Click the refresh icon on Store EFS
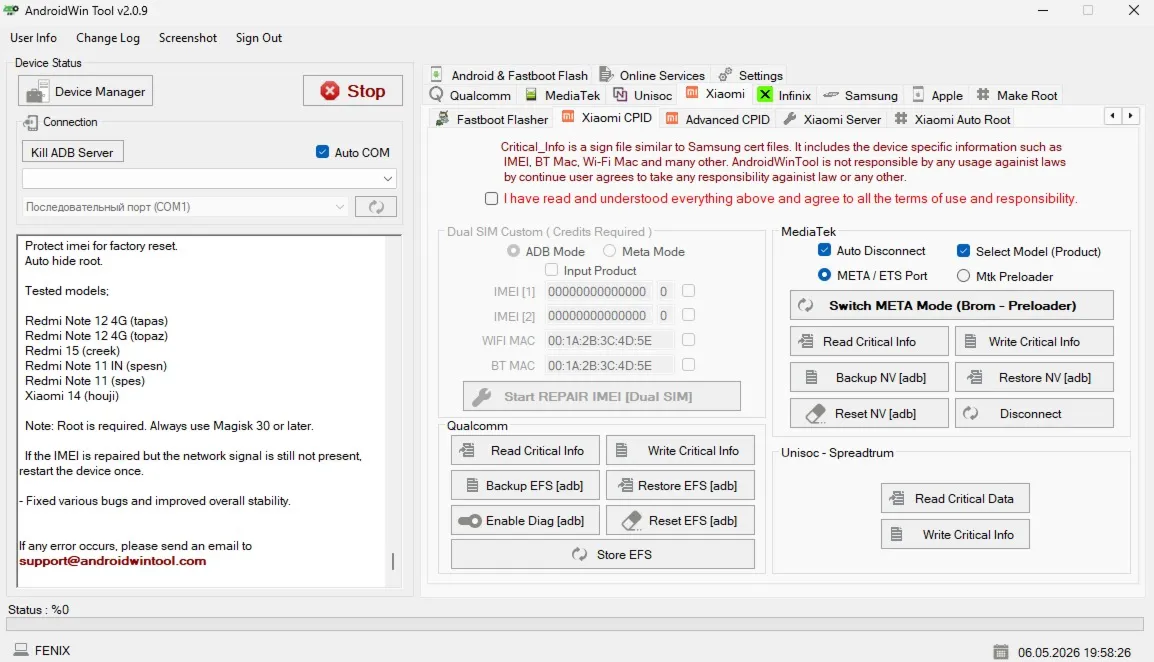Image resolution: width=1154 pixels, height=662 pixels. coord(579,554)
